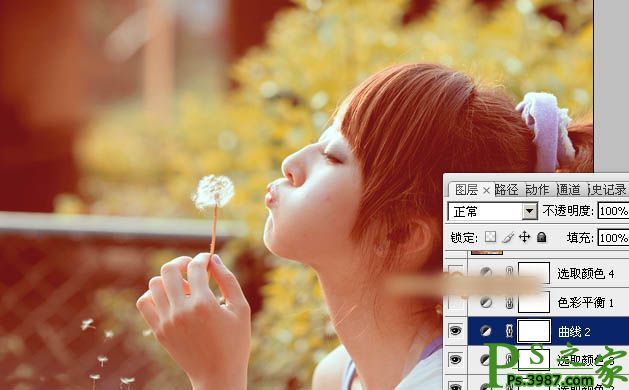Toggle lock image pixels brush icon
Image resolution: width=629 pixels, height=390 pixels.
(x=508, y=237)
